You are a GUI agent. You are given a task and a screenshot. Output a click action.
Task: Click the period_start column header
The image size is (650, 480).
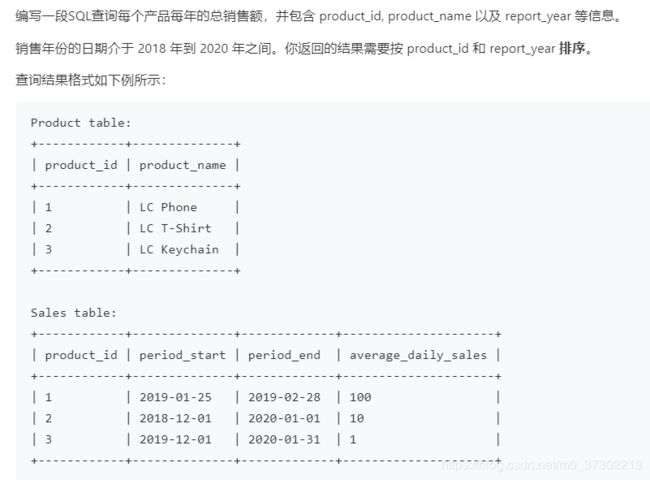[x=183, y=355]
